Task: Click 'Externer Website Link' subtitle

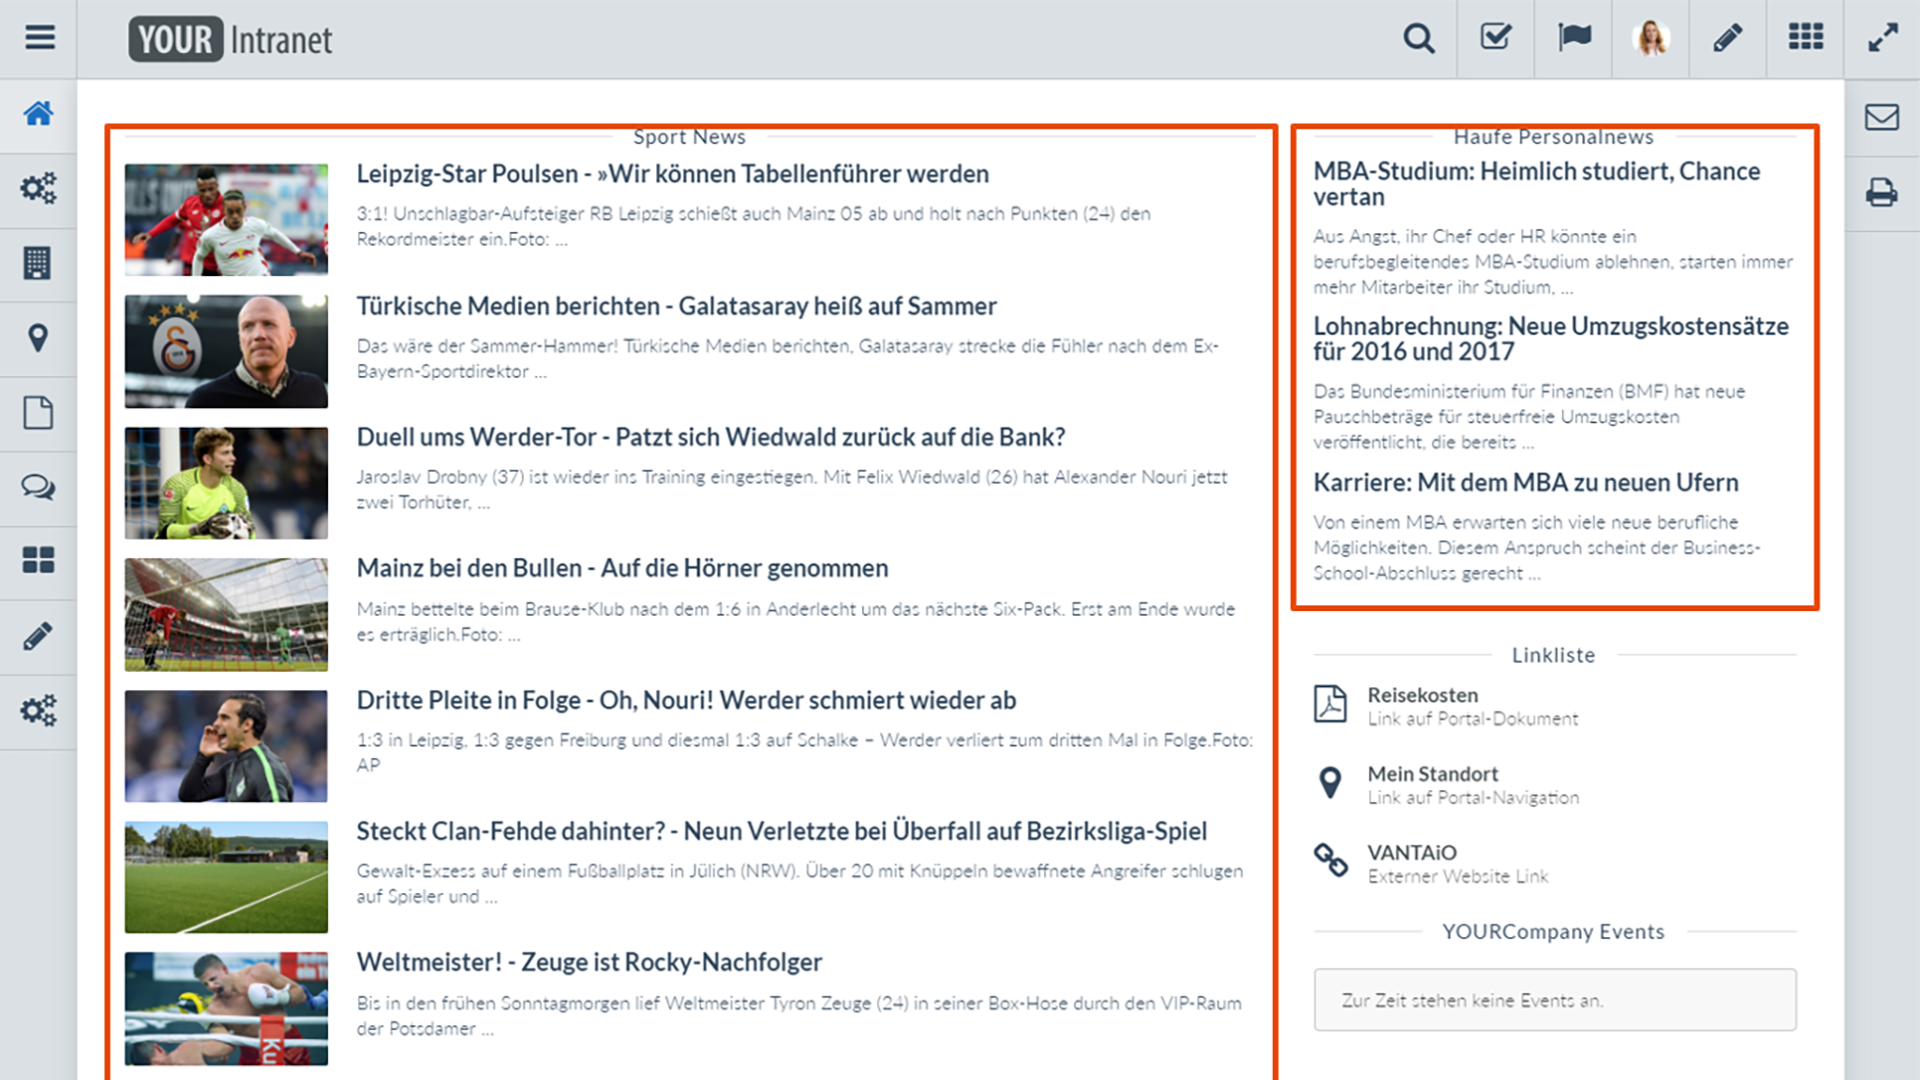Action: (1458, 877)
